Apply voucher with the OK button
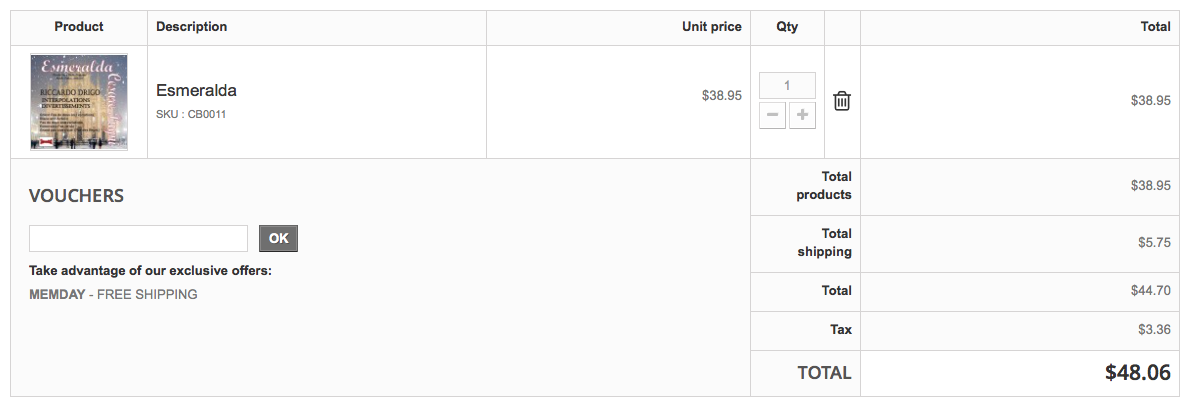The height and width of the screenshot is (404, 1192). 278,238
